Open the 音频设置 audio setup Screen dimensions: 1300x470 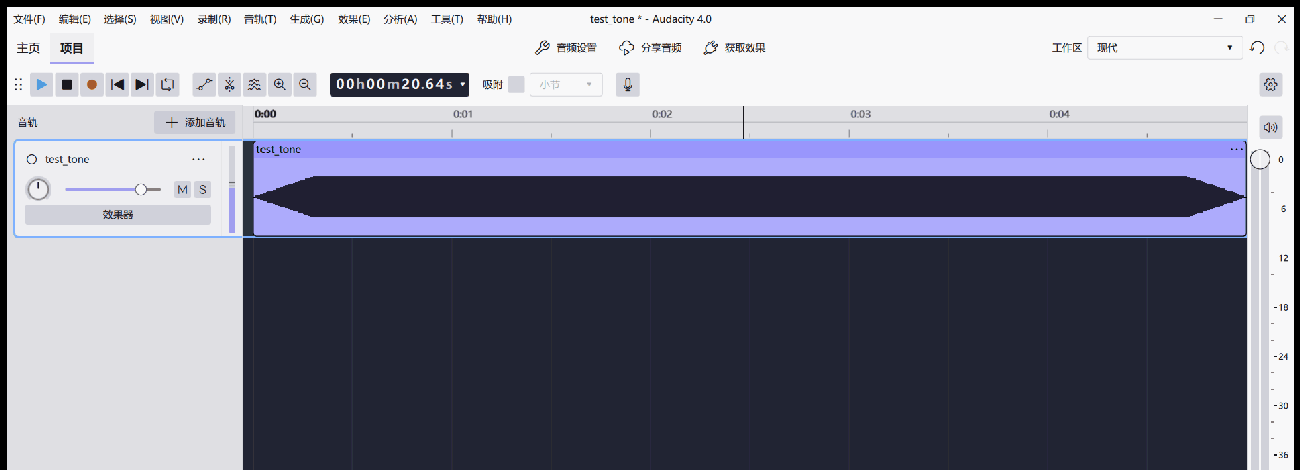coord(566,48)
